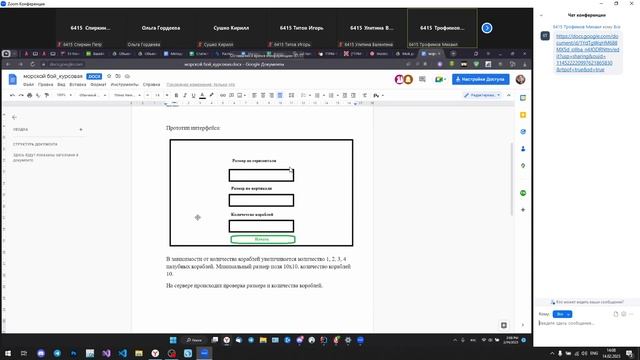Viewport: 640px width, 360px height.
Task: Align text to the center
Action: click(263, 95)
